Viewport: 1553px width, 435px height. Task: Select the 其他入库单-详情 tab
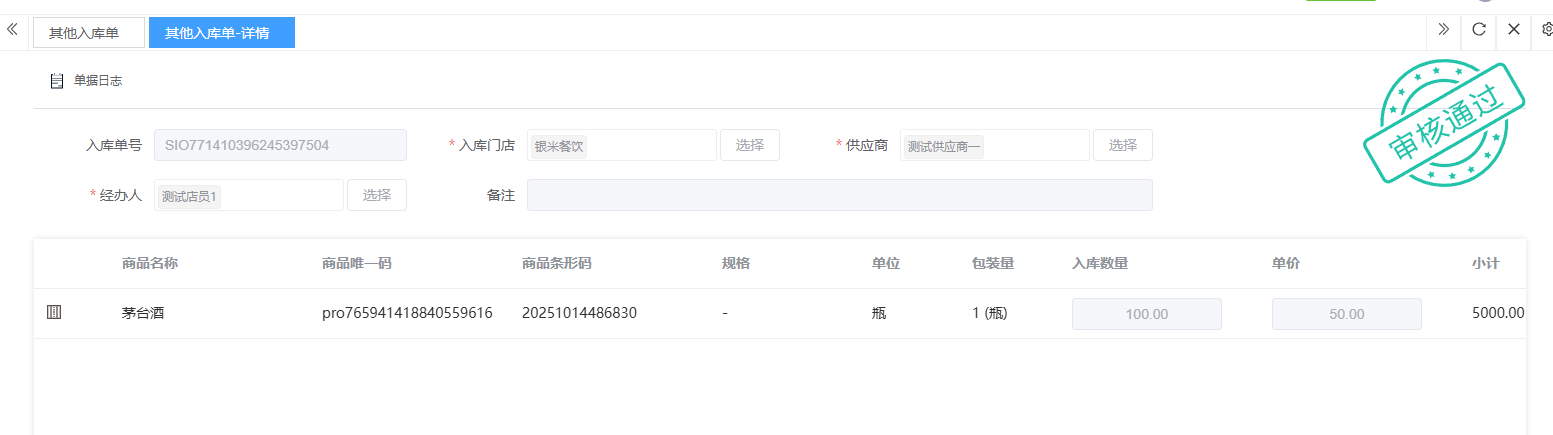coord(221,33)
